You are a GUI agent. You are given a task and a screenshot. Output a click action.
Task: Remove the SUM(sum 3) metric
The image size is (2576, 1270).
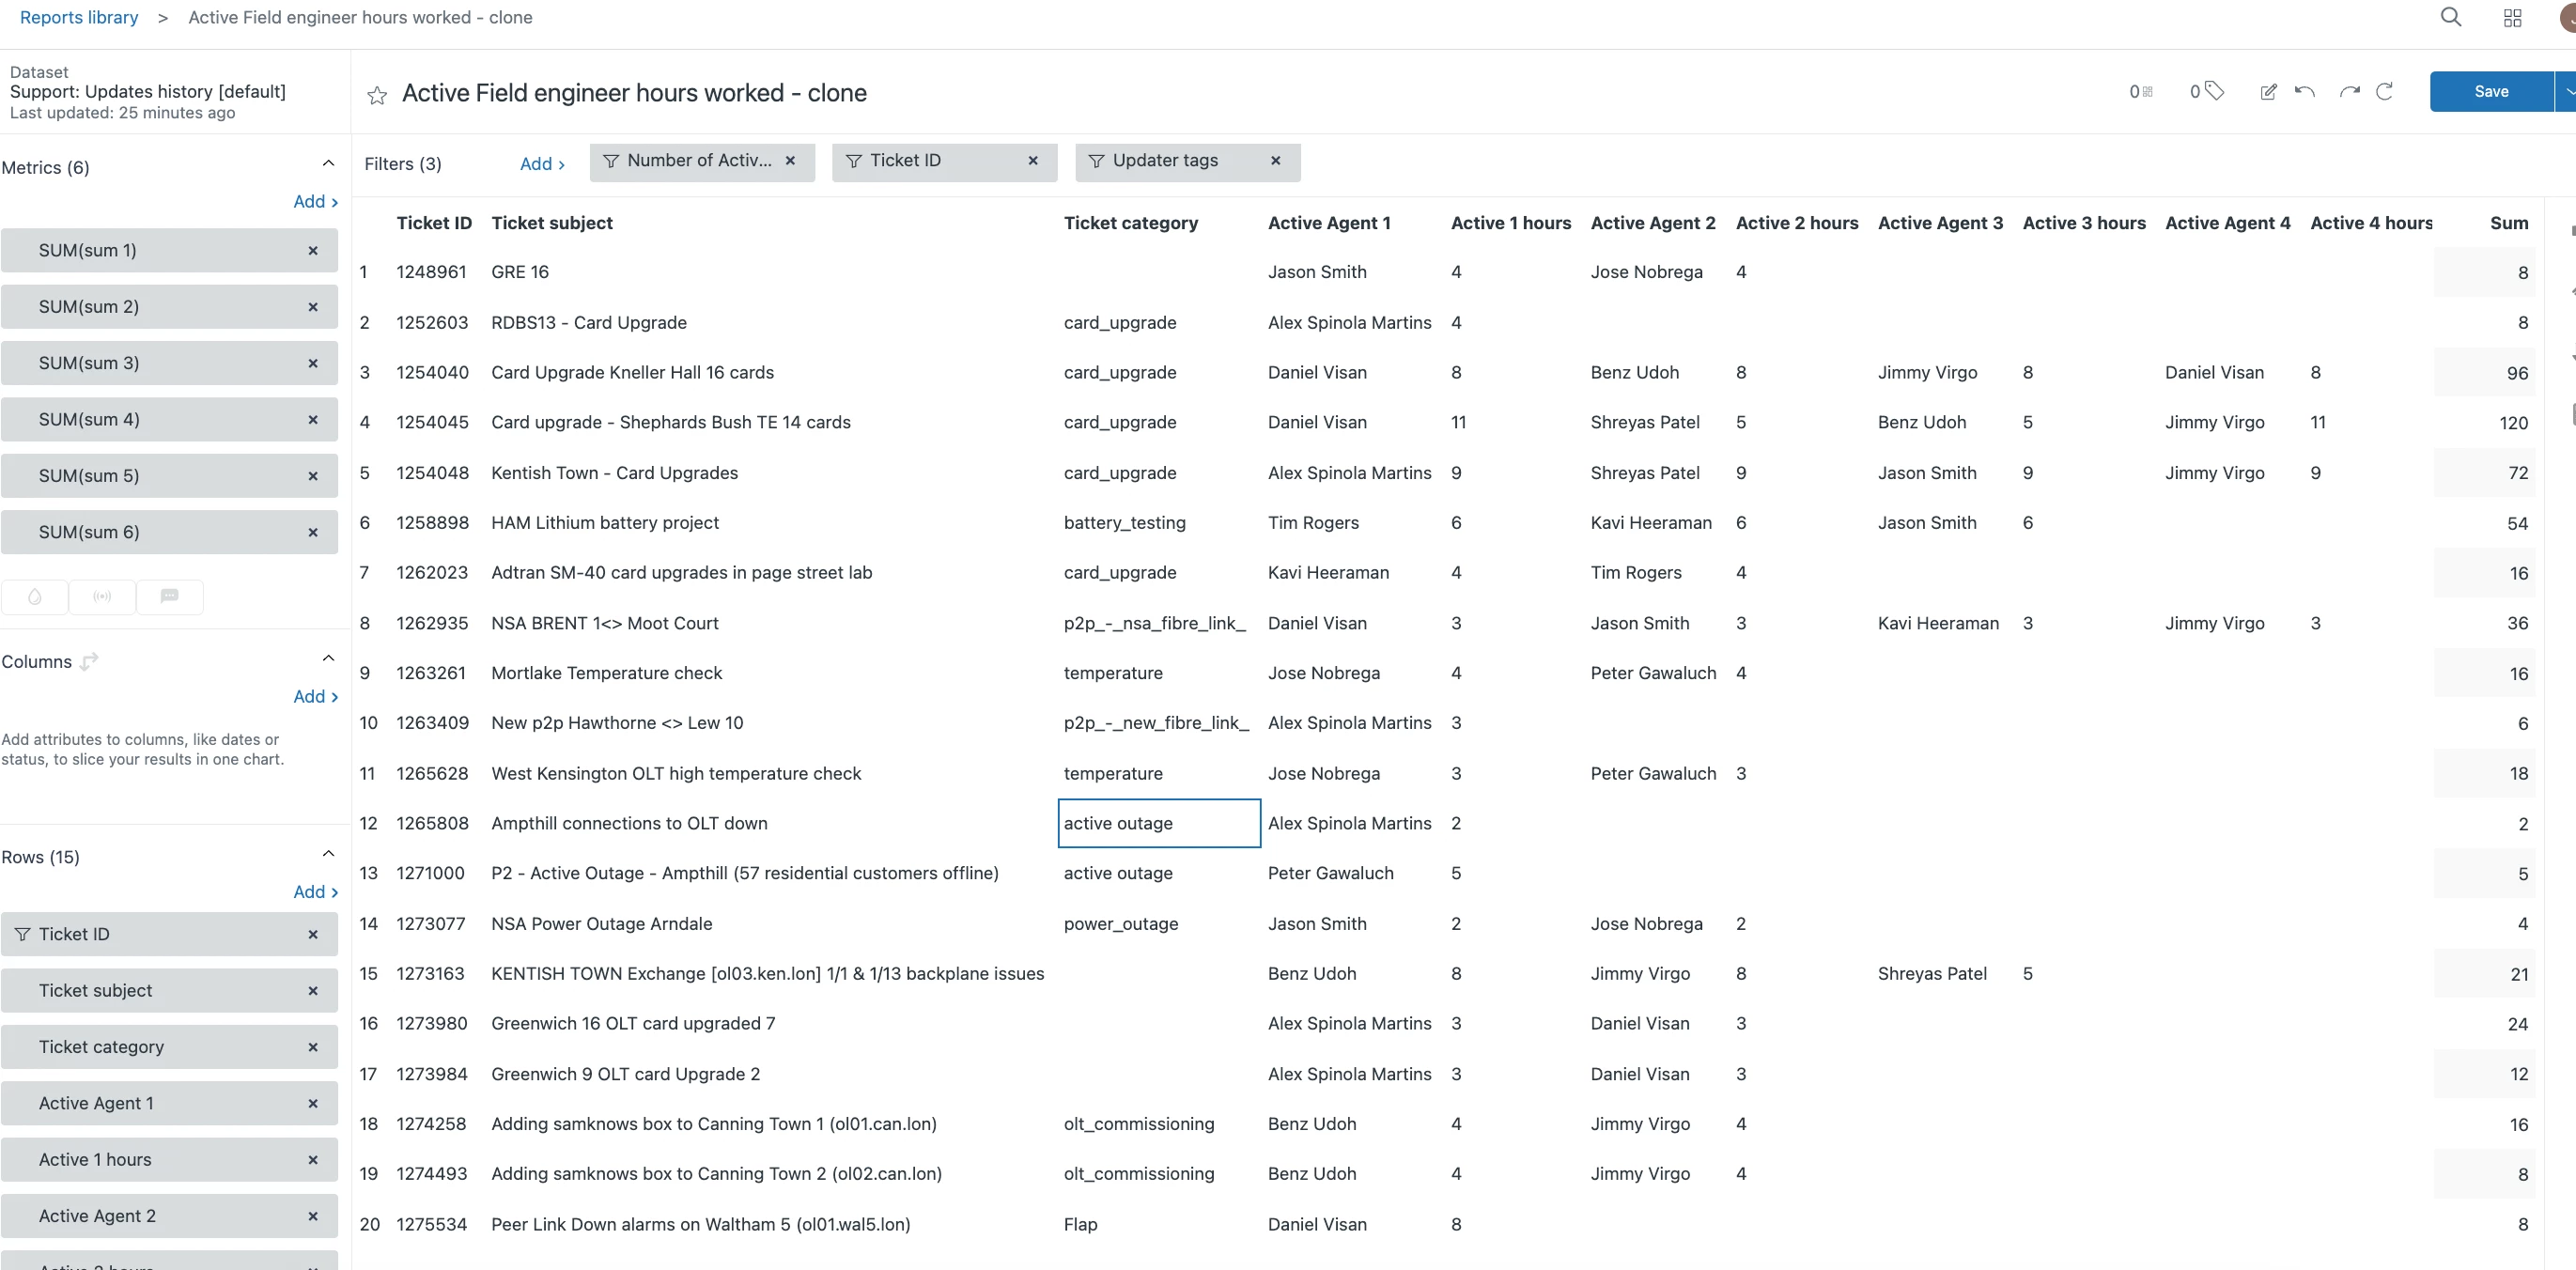pos(313,363)
